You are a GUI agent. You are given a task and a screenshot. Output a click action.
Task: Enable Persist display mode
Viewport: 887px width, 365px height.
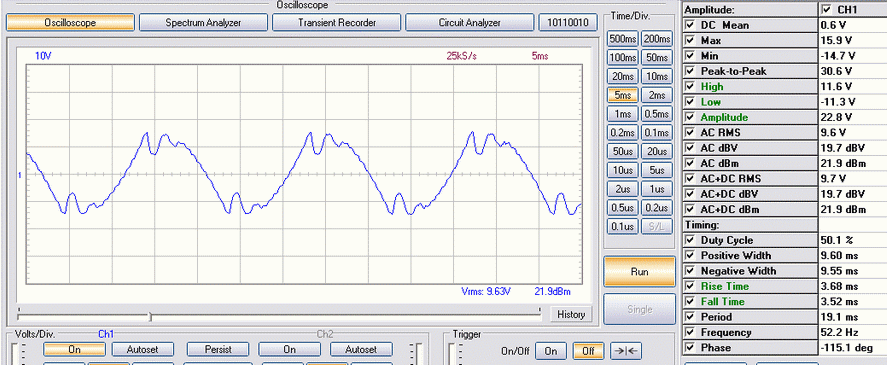pos(218,349)
